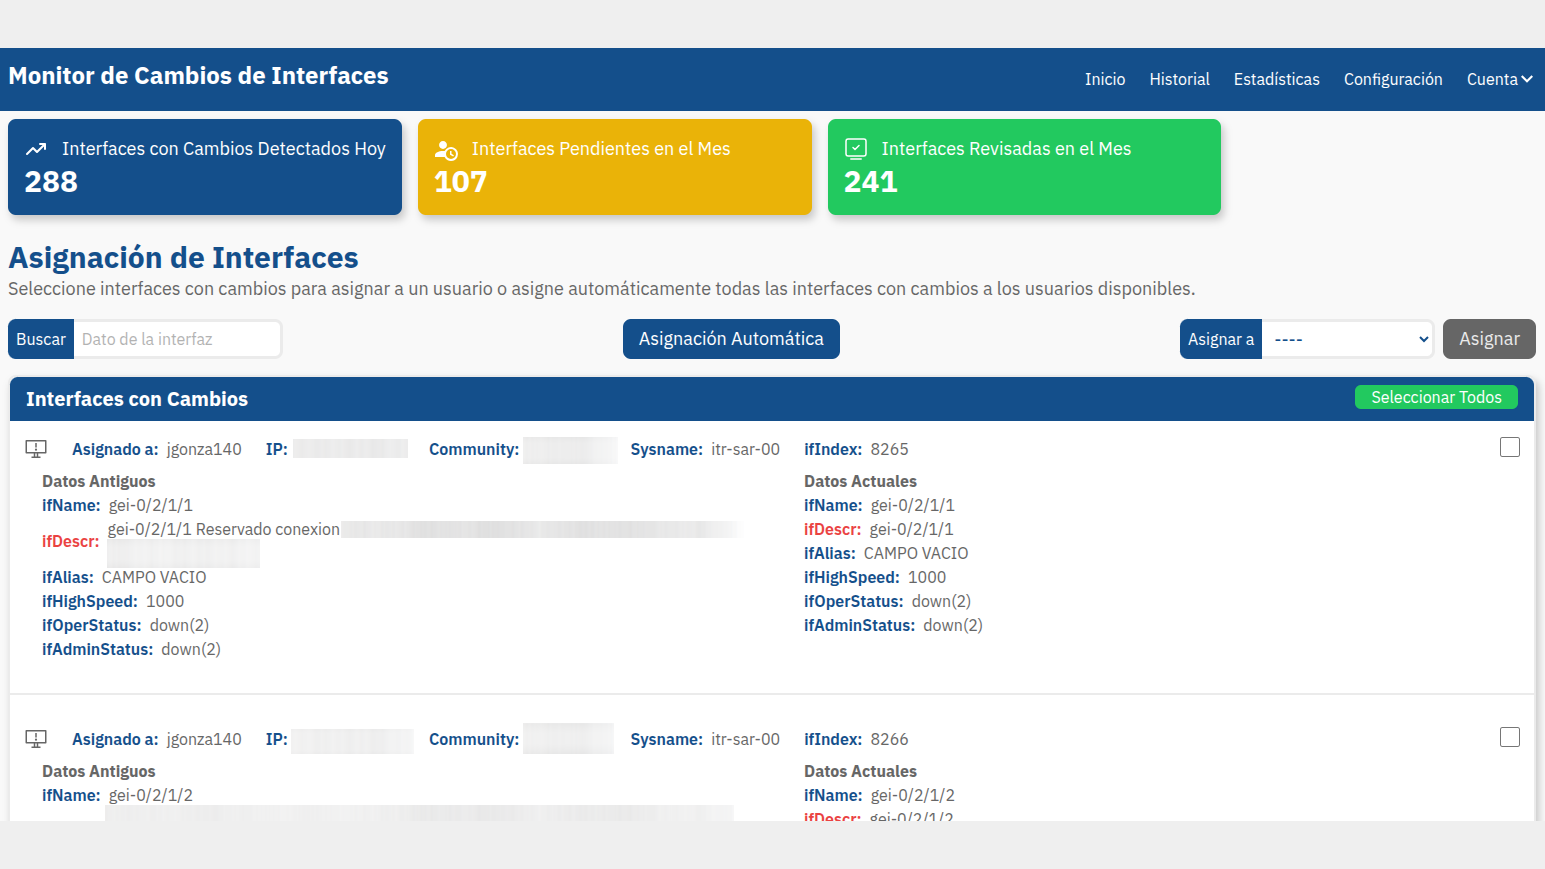
Task: Click the Buscar button
Action: pyautogui.click(x=41, y=339)
